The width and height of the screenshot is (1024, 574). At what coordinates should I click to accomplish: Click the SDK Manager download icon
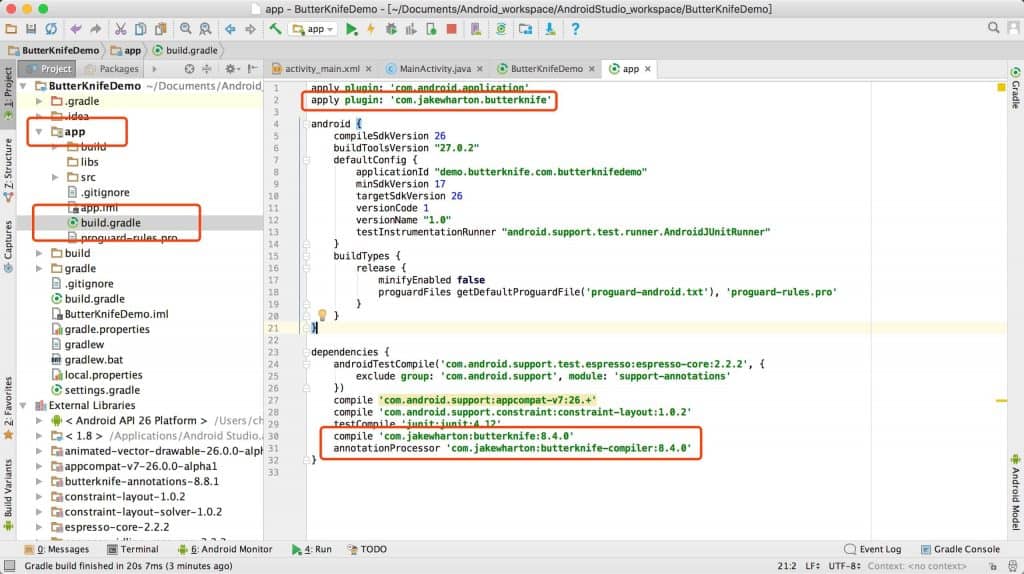point(551,29)
